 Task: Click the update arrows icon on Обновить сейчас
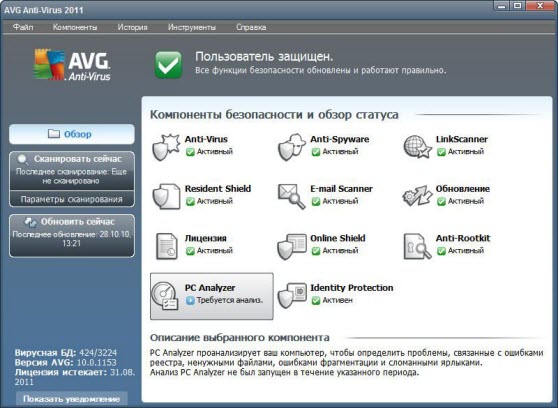(31, 222)
